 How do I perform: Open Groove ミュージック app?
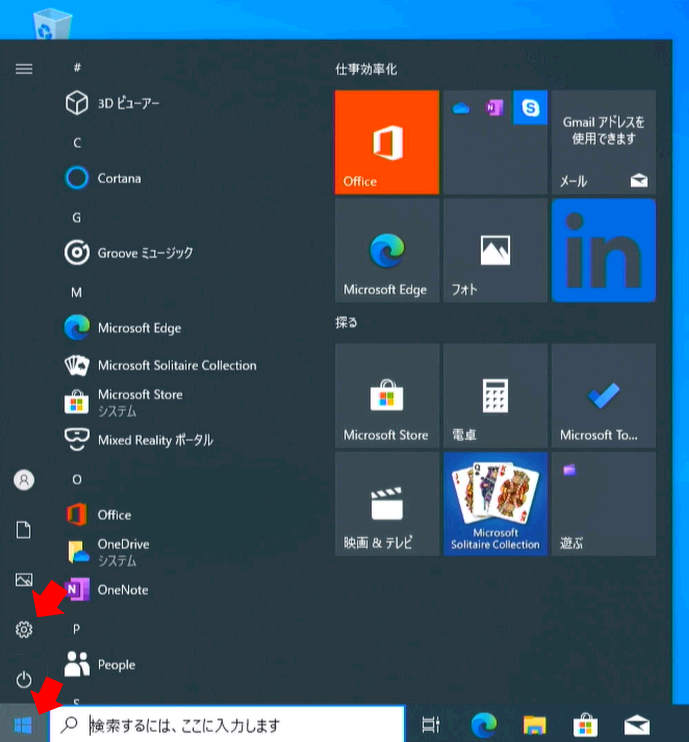(129, 253)
